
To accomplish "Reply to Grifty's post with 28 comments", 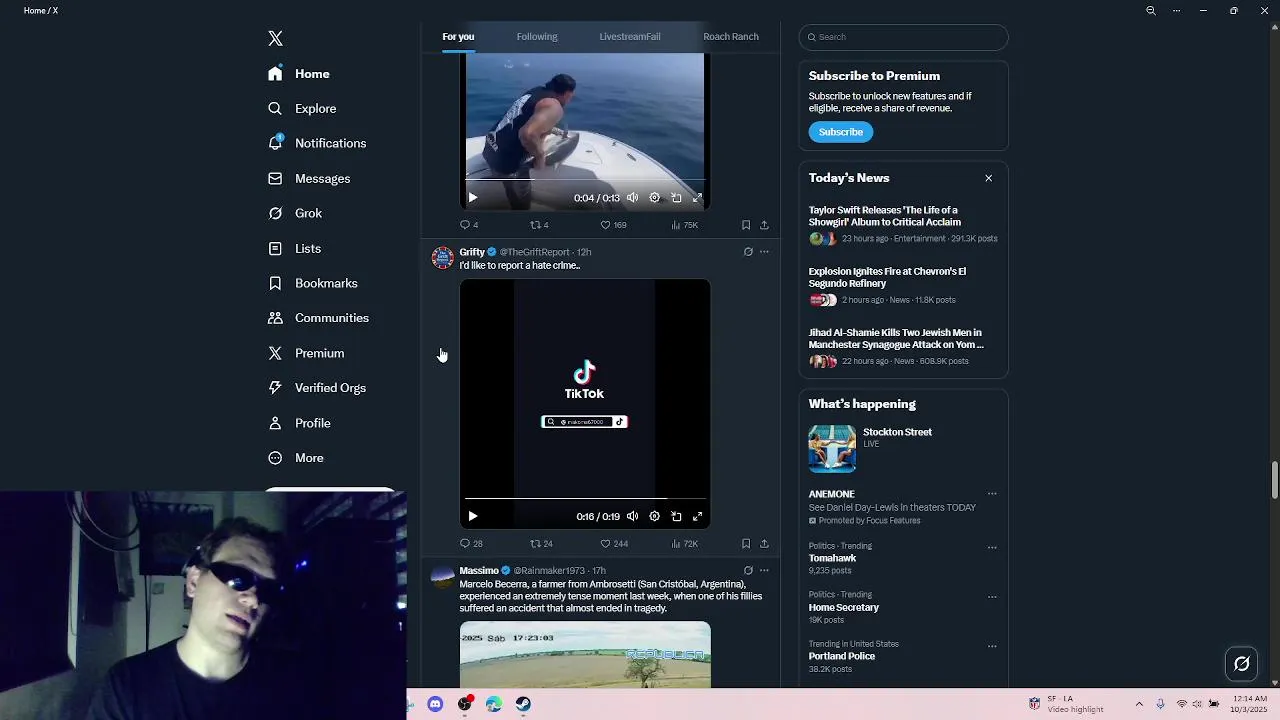I will coord(470,544).
